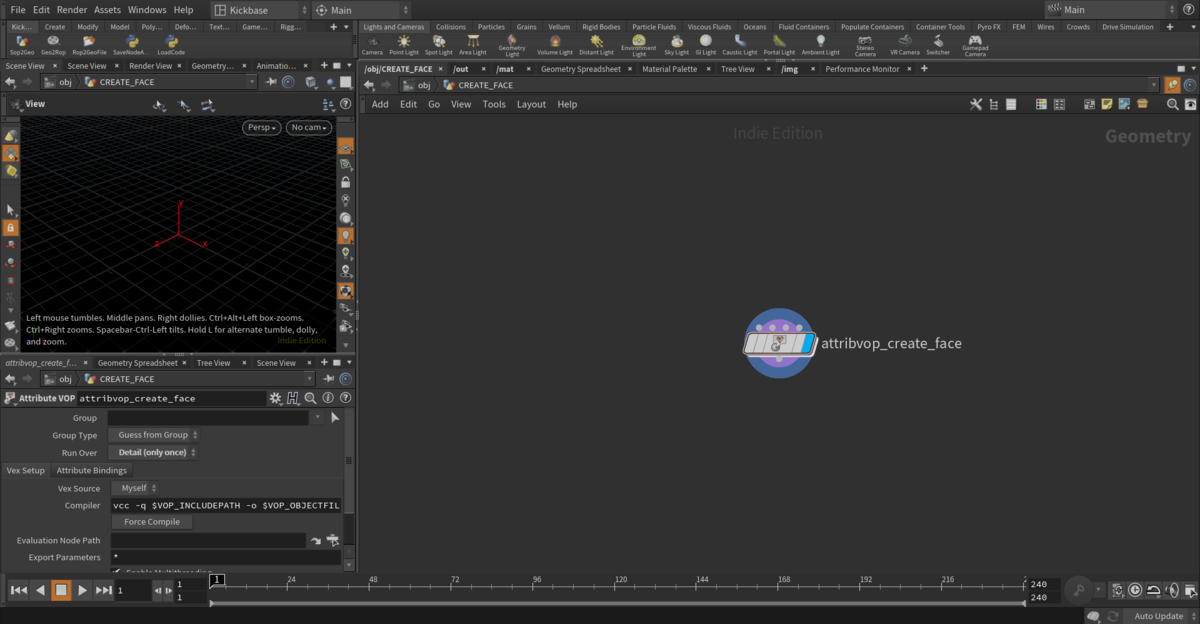Open the Group Type dropdown

154,435
